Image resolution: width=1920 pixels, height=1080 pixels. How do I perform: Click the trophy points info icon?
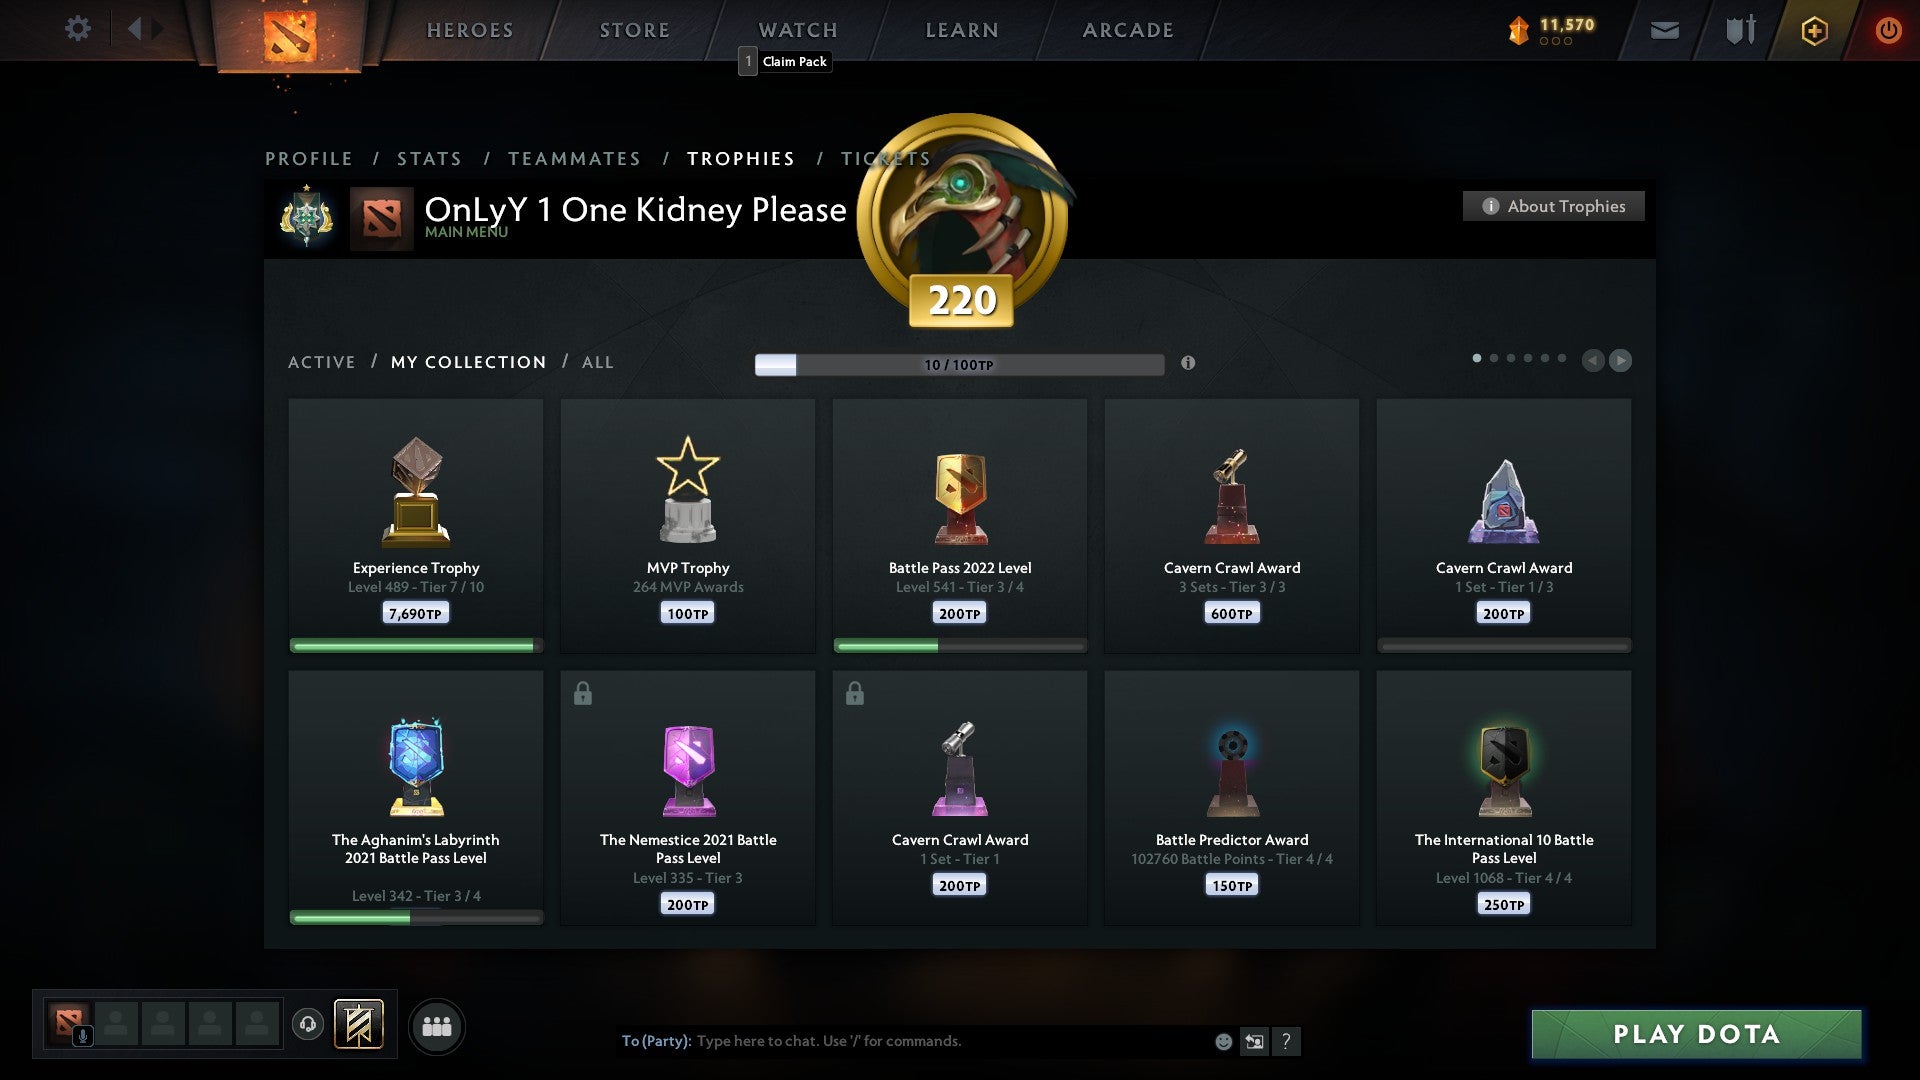[x=1188, y=363]
